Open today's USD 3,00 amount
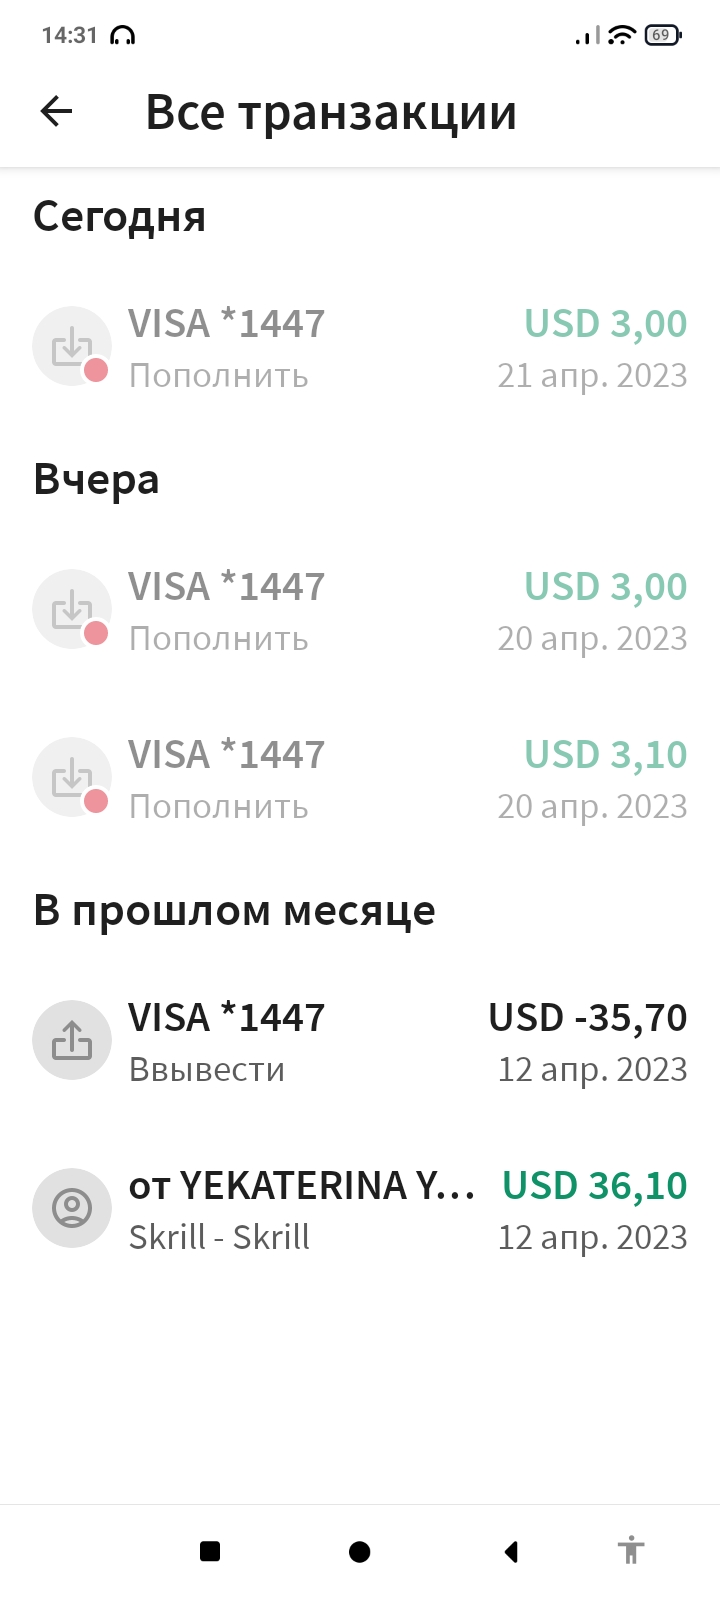This screenshot has width=720, height=1600. point(605,324)
